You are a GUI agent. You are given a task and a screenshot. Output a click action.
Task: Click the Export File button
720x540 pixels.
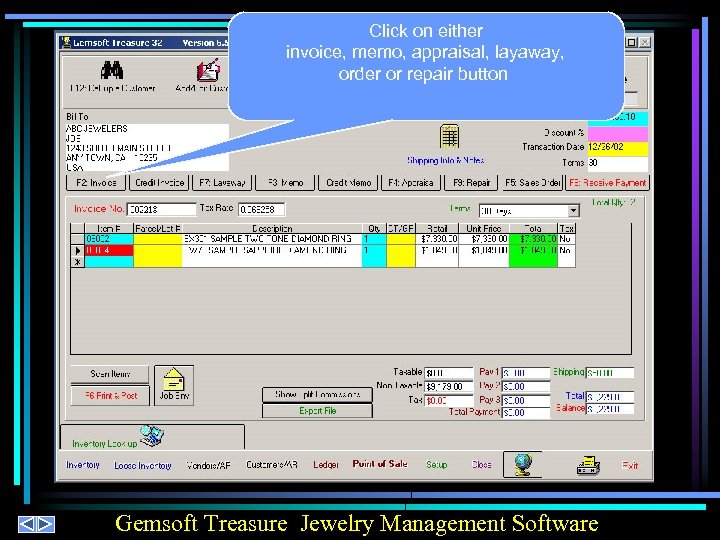317,411
